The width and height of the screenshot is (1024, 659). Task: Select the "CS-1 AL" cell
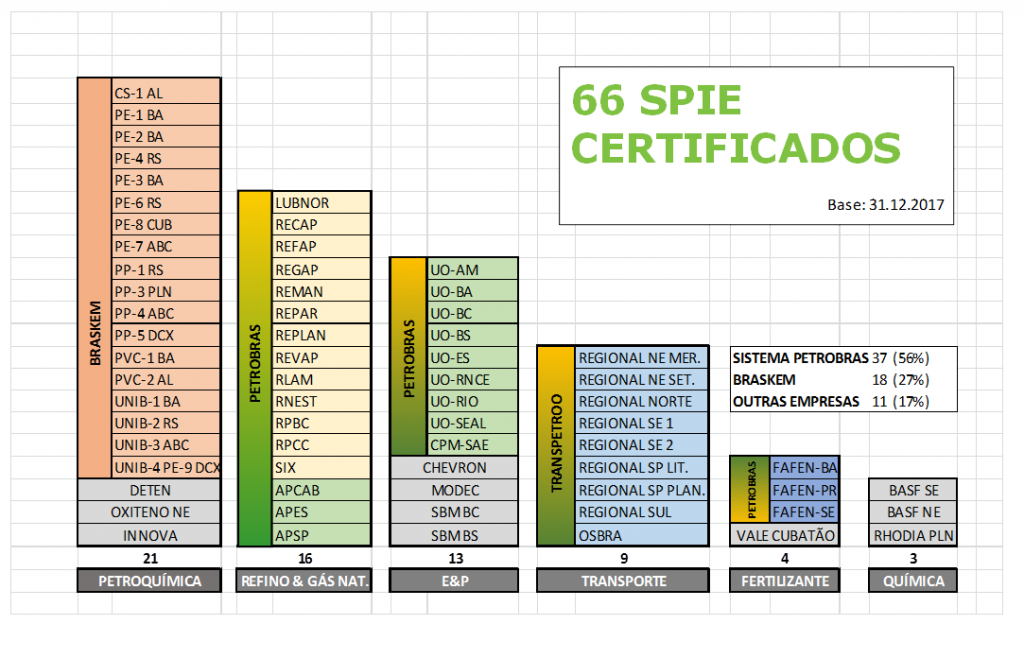[x=166, y=93]
